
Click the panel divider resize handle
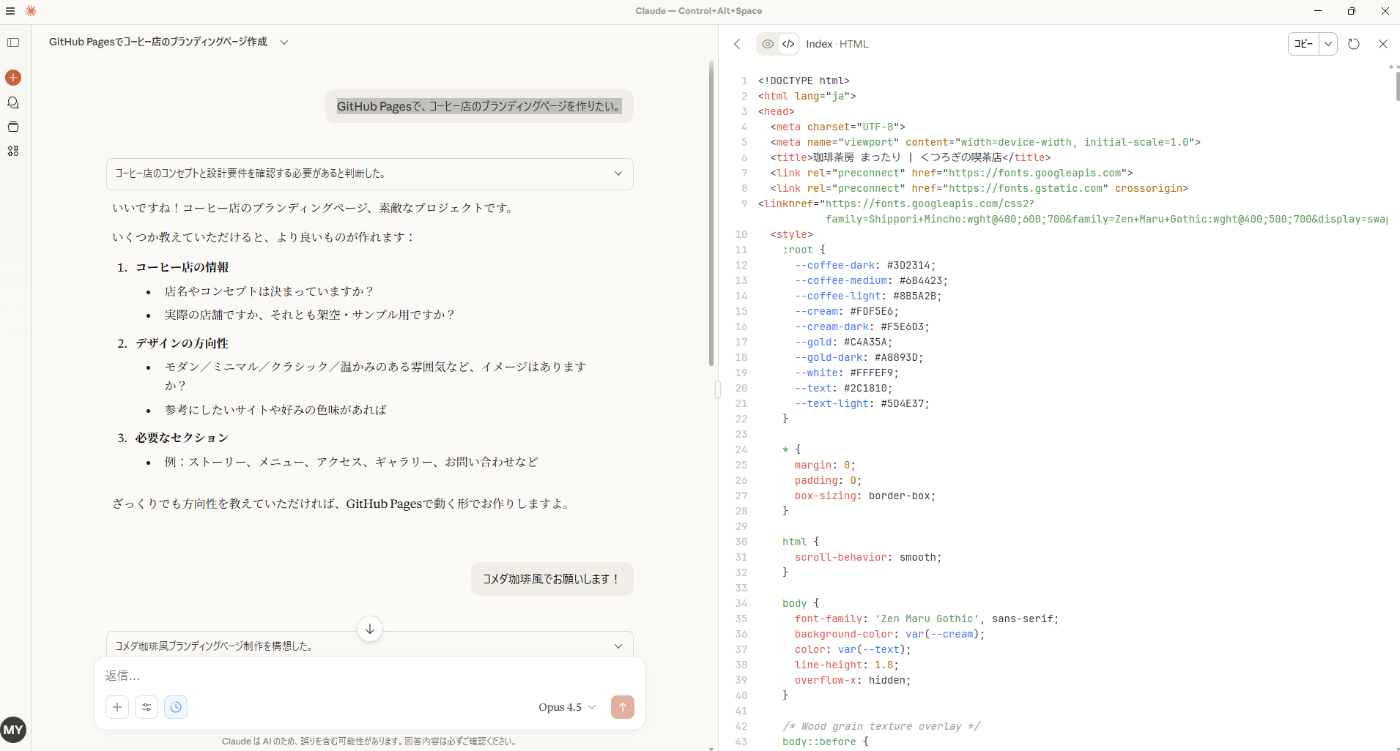(717, 390)
